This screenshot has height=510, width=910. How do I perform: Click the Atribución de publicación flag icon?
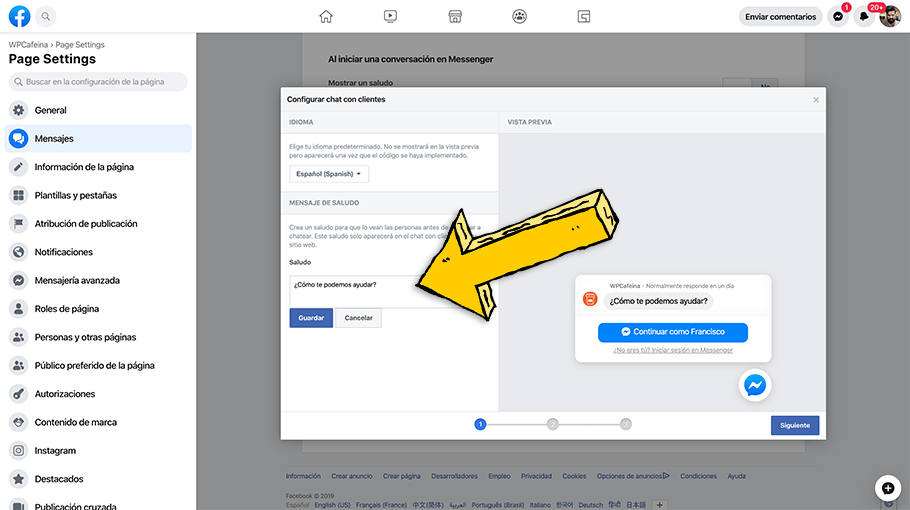click(x=19, y=224)
